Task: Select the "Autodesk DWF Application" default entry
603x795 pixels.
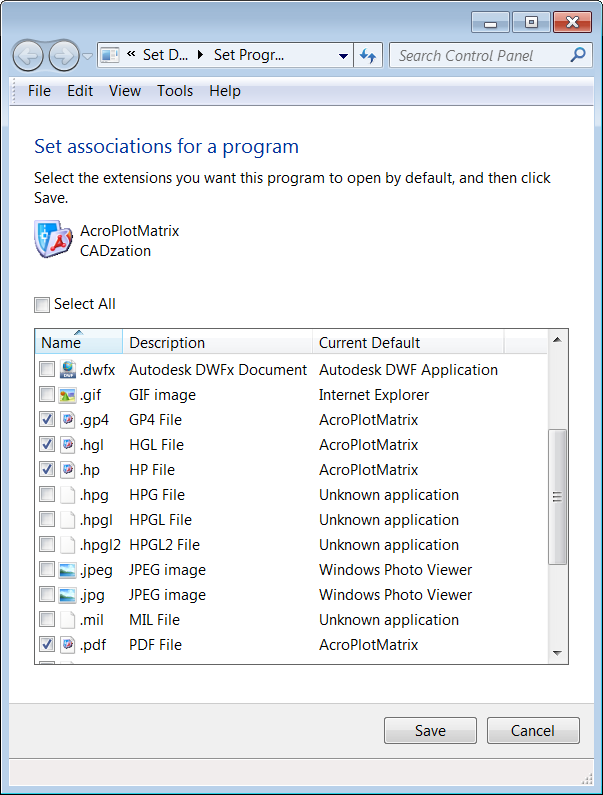Action: point(408,370)
